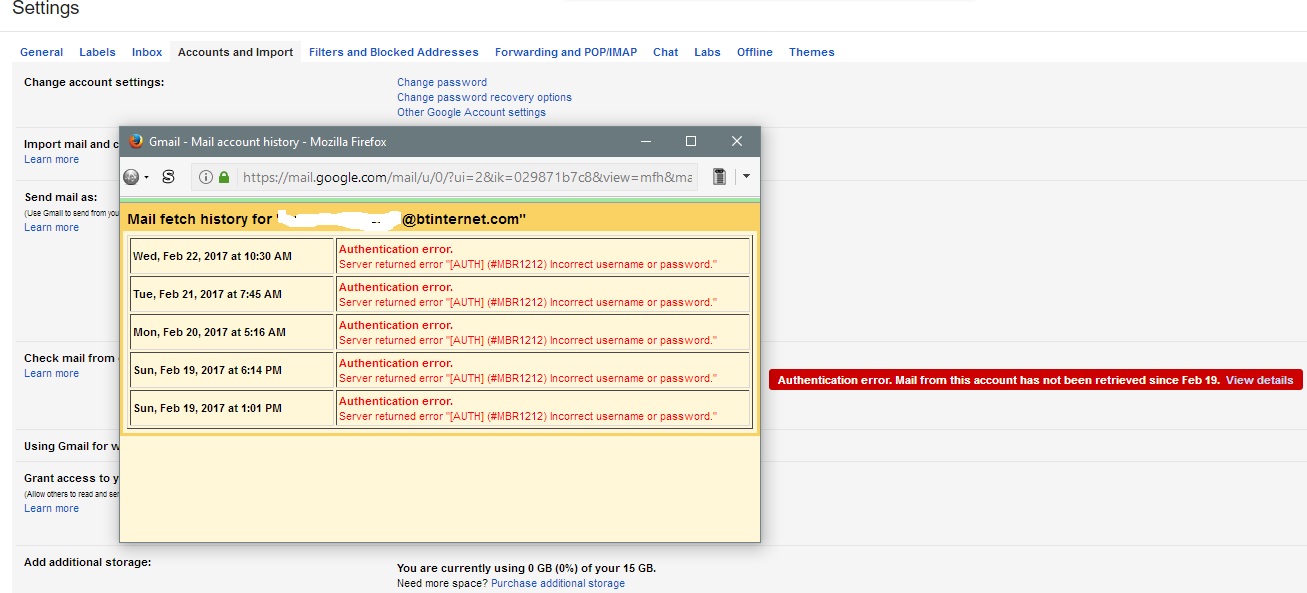Click Learn more under Import mail

point(51,159)
